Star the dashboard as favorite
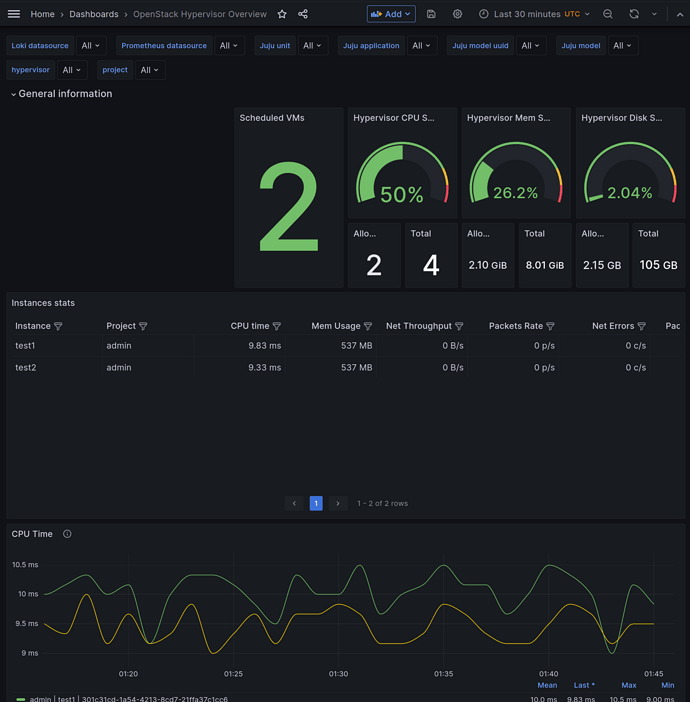Screen dimensions: 690x702 pyautogui.click(x=282, y=14)
